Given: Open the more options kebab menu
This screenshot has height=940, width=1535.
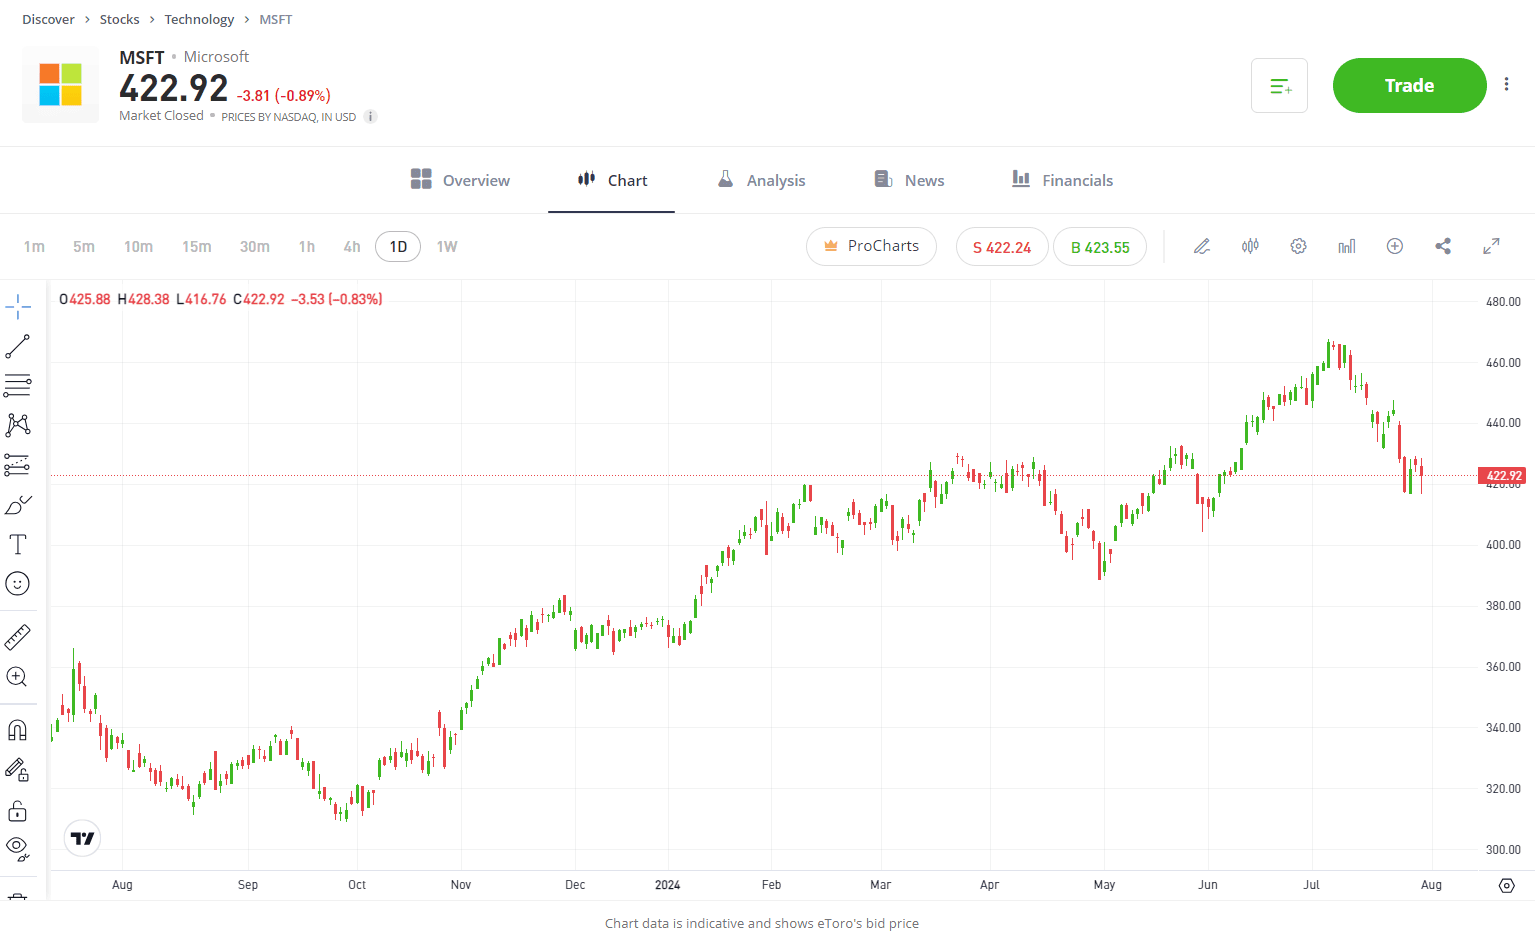Looking at the screenshot, I should pyautogui.click(x=1507, y=85).
